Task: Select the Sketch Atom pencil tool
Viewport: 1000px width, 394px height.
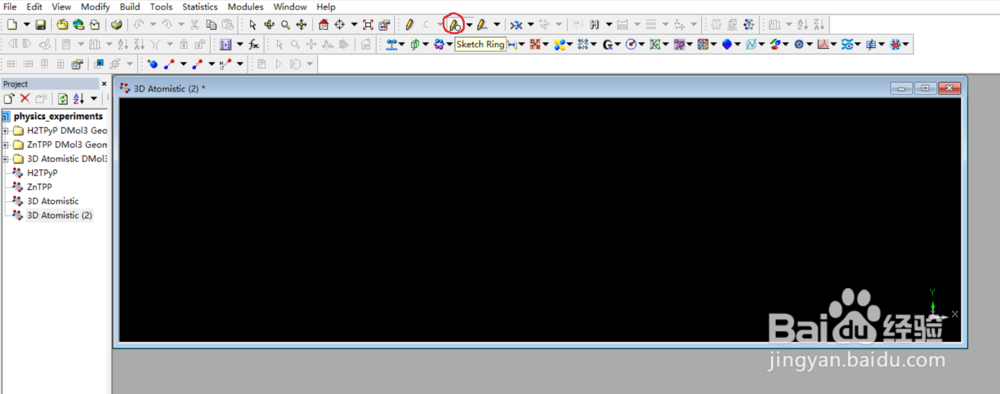Action: [409, 25]
